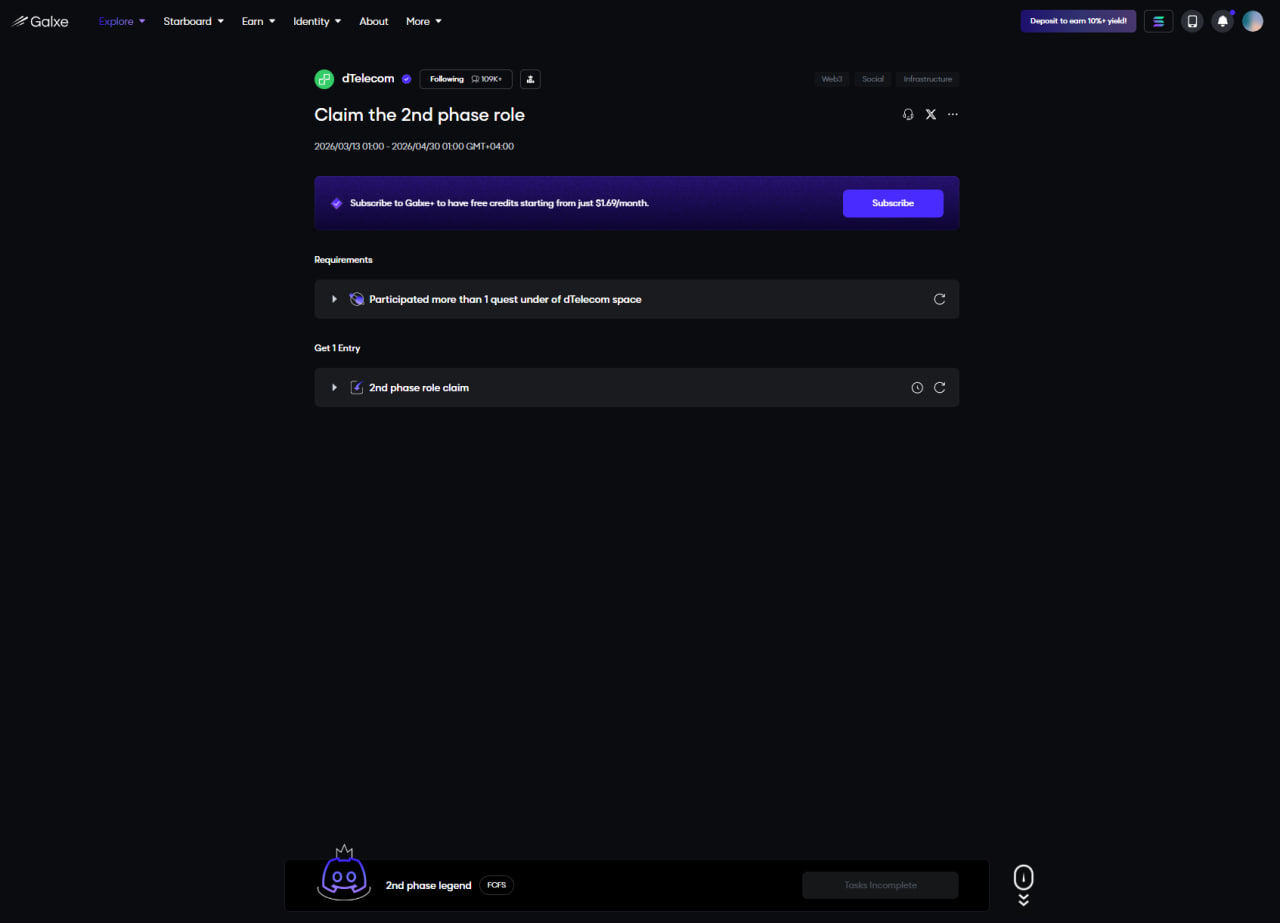Open the three-dot more options menu
Screen dimensions: 1280x923
point(952,115)
